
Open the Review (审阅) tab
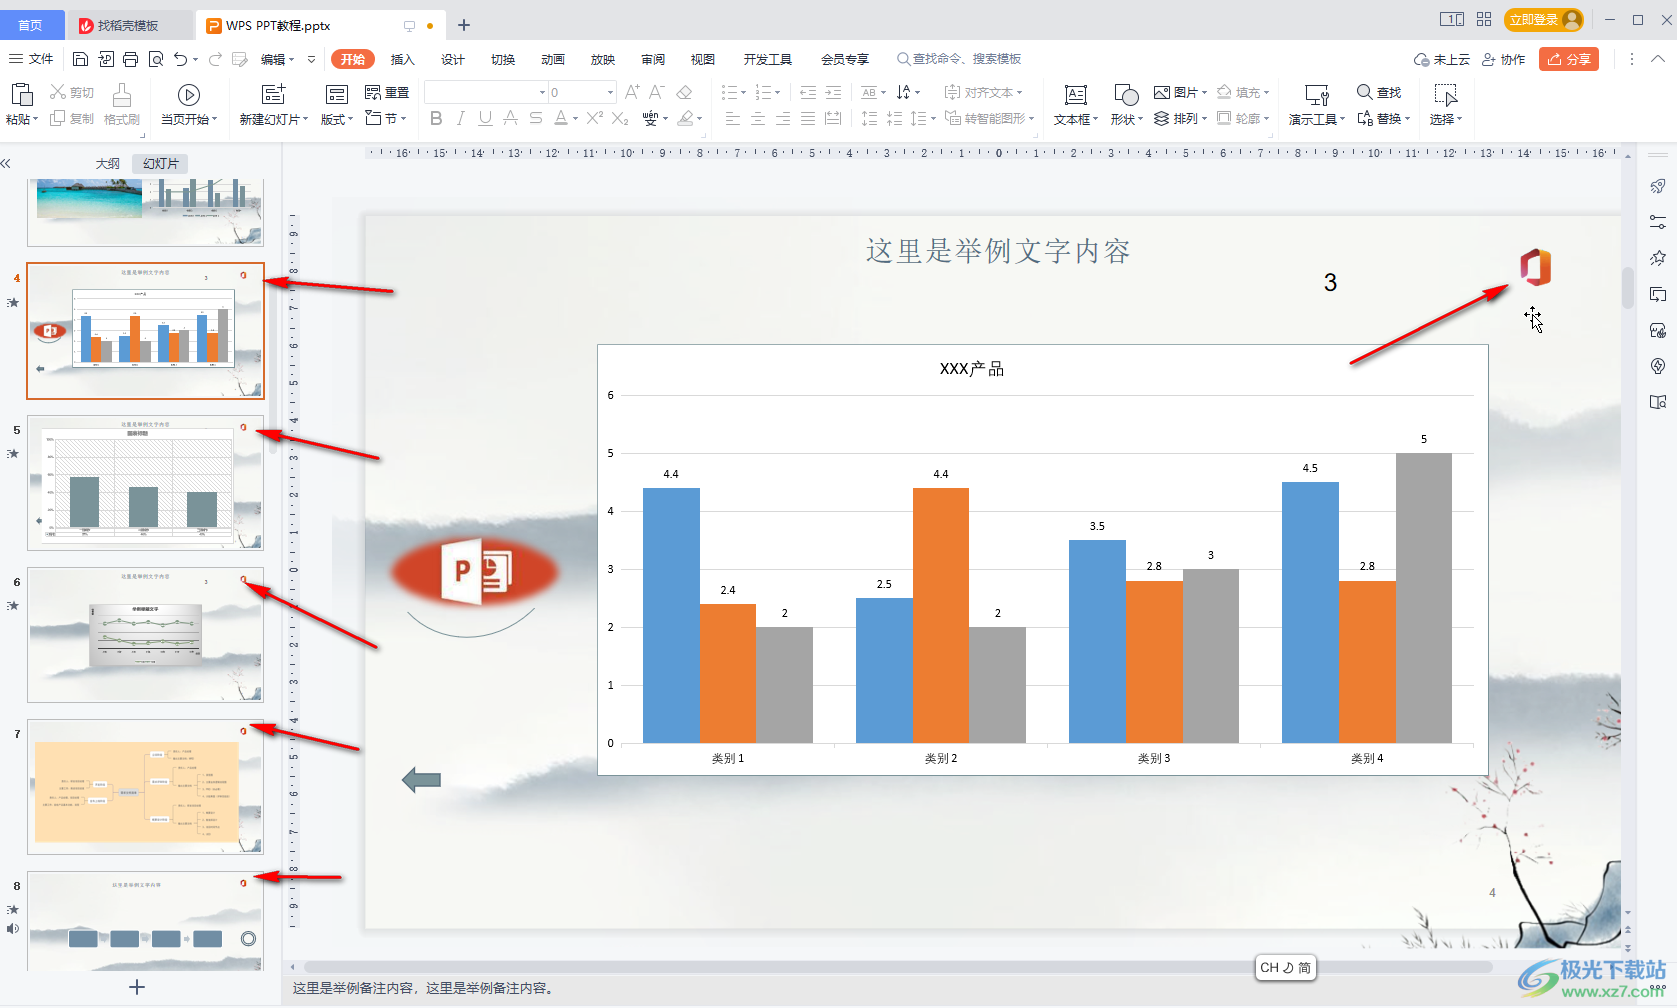[653, 59]
